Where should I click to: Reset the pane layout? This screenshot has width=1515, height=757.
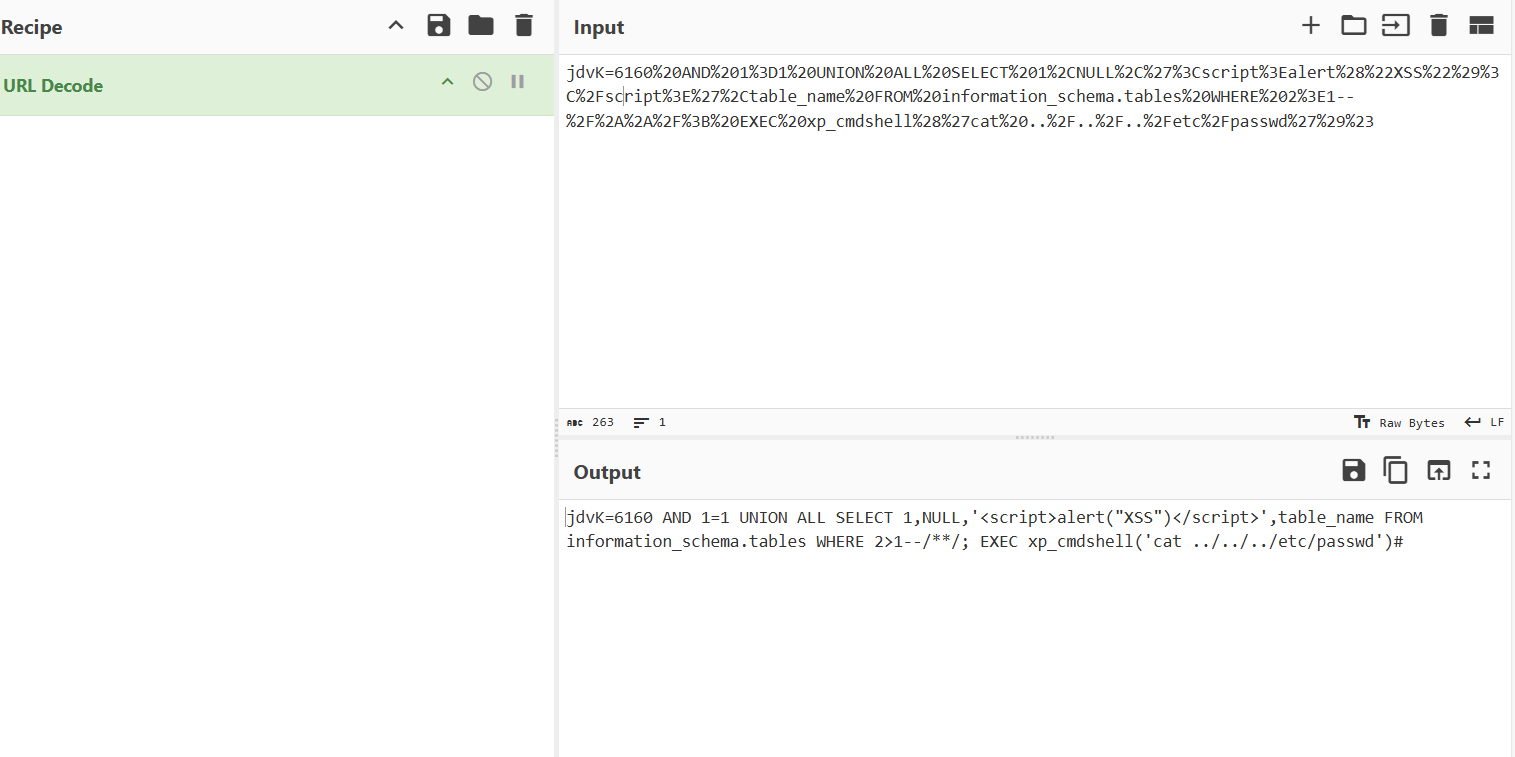(x=1481, y=26)
